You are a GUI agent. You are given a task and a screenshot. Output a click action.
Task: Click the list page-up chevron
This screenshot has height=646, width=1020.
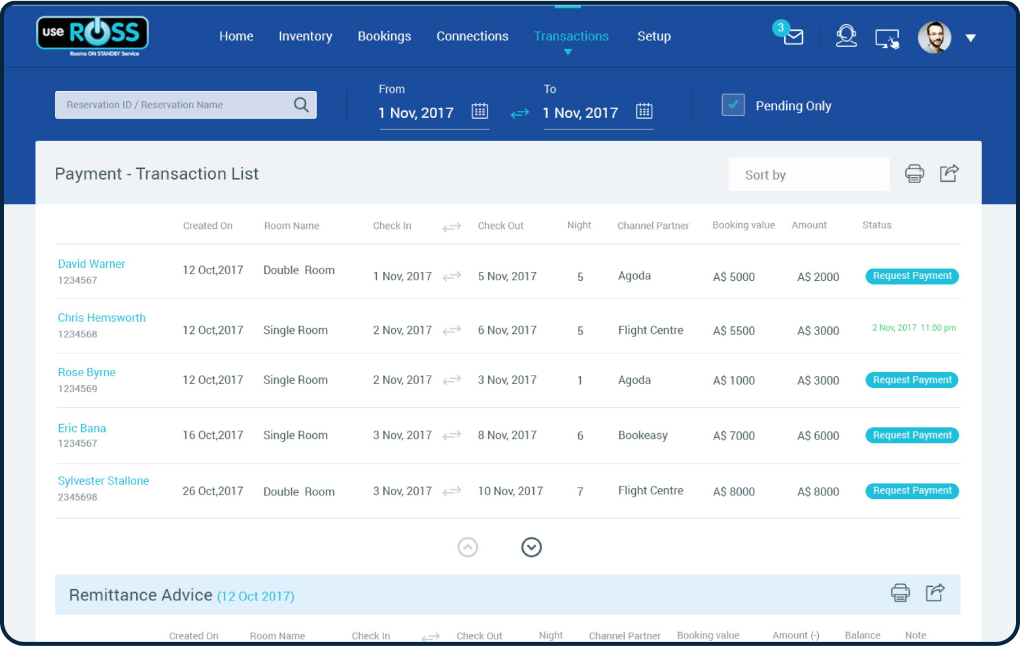(x=468, y=547)
